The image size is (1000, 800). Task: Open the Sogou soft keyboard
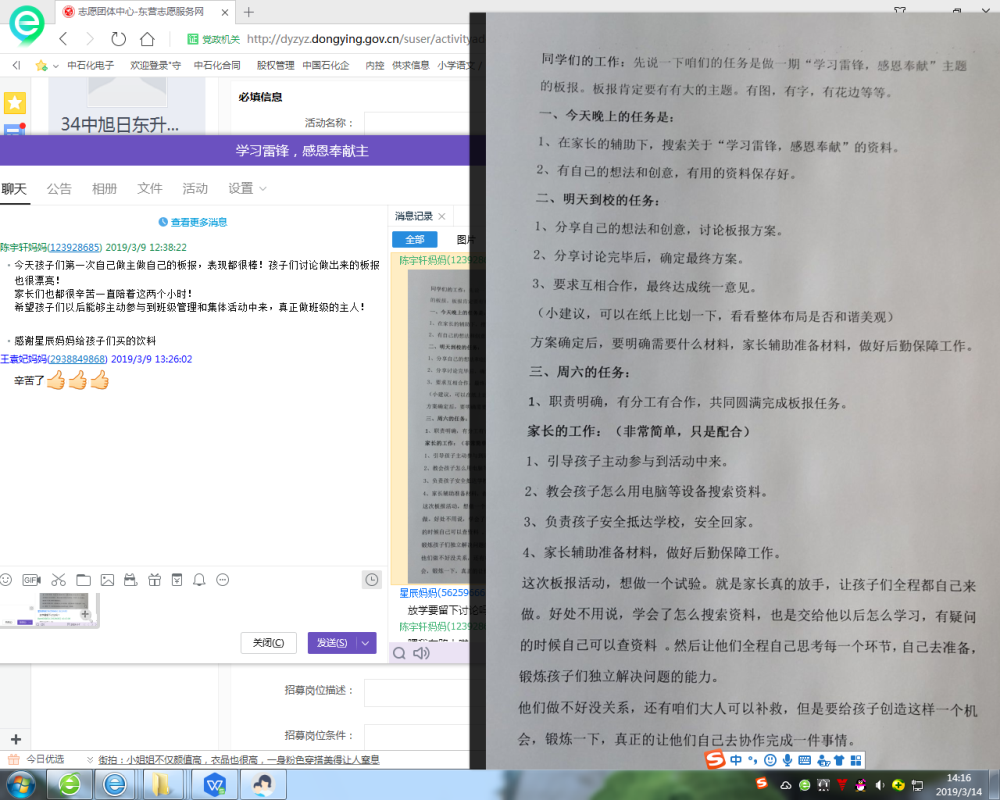click(805, 760)
